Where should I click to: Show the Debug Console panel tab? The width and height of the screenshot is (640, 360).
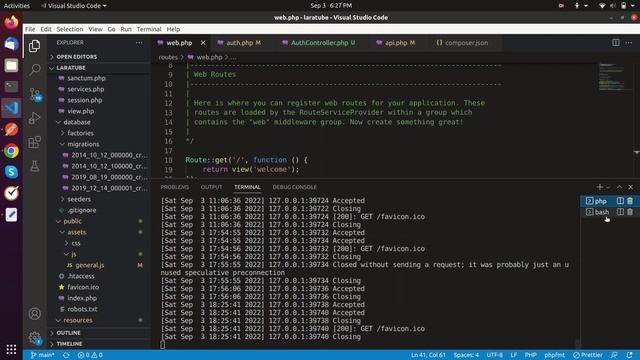pyautogui.click(x=294, y=187)
